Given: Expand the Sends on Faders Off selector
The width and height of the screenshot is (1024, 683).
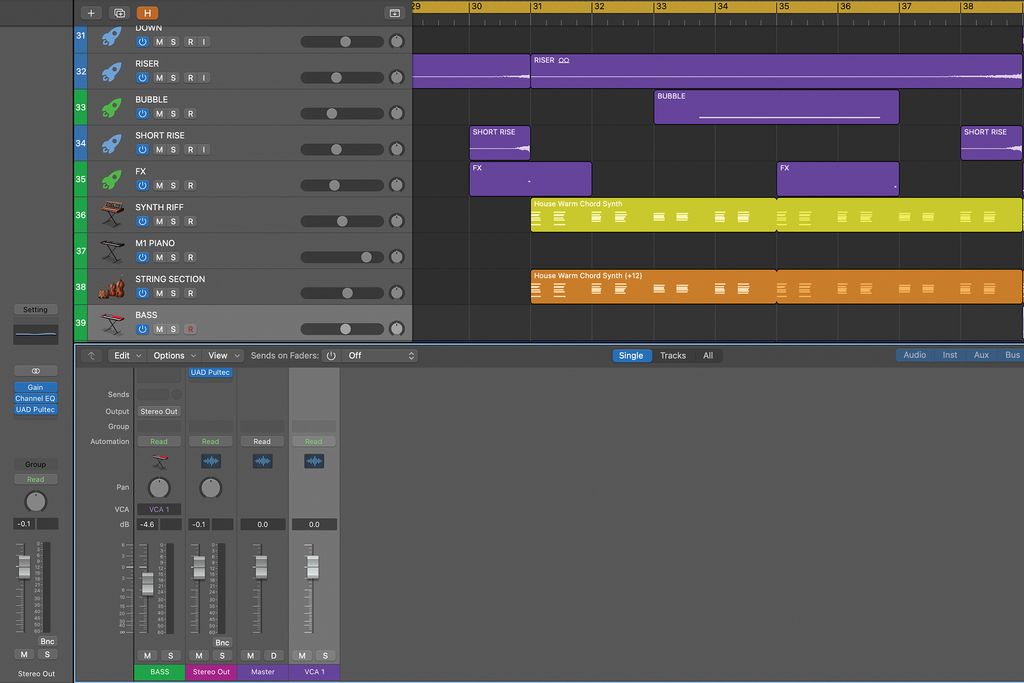Looking at the screenshot, I should point(381,356).
